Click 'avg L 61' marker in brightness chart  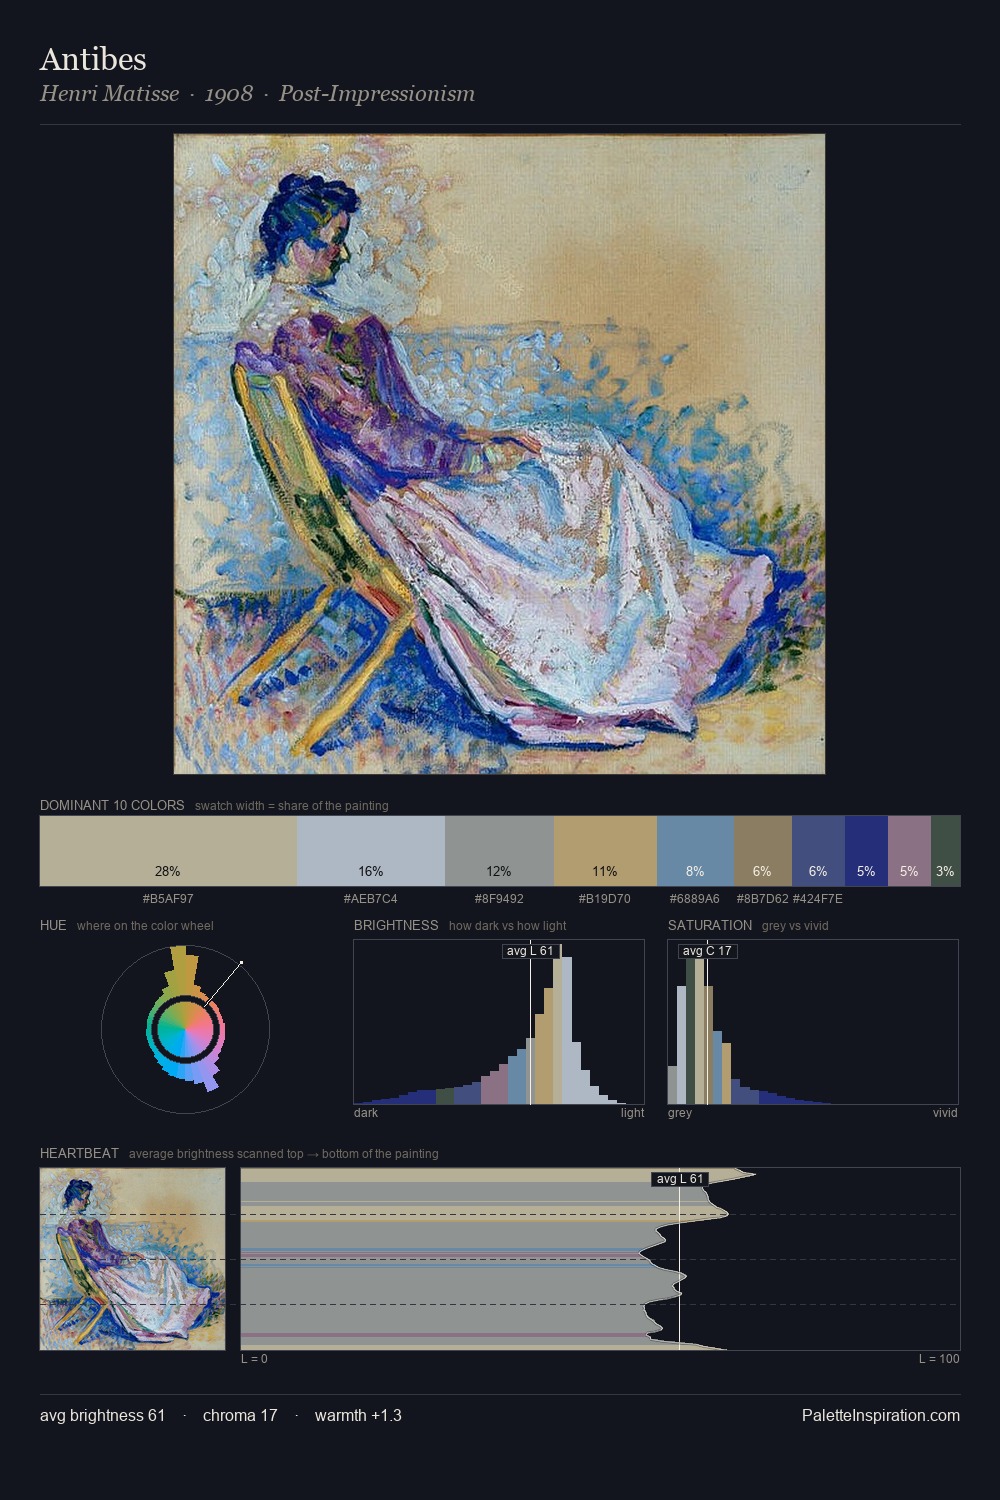click(530, 951)
